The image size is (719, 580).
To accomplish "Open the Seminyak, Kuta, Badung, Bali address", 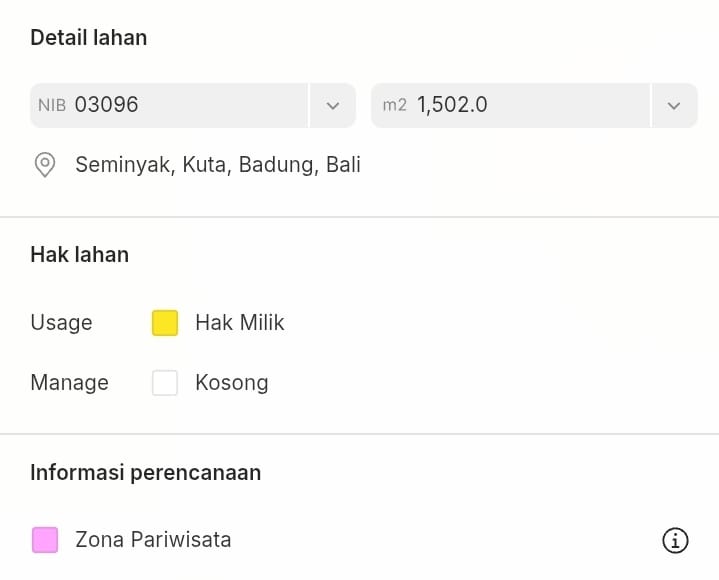I will click(218, 165).
